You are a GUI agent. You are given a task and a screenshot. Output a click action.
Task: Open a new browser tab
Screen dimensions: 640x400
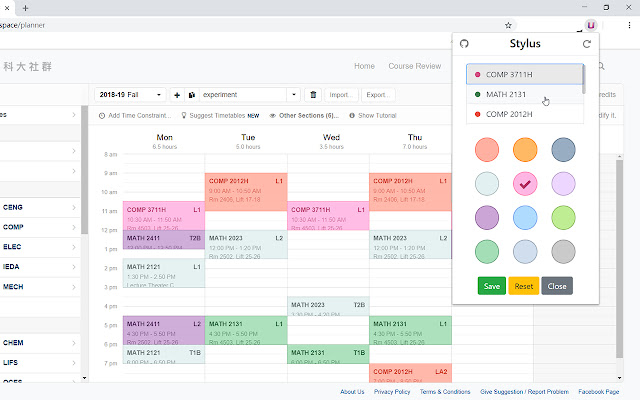click(x=25, y=8)
